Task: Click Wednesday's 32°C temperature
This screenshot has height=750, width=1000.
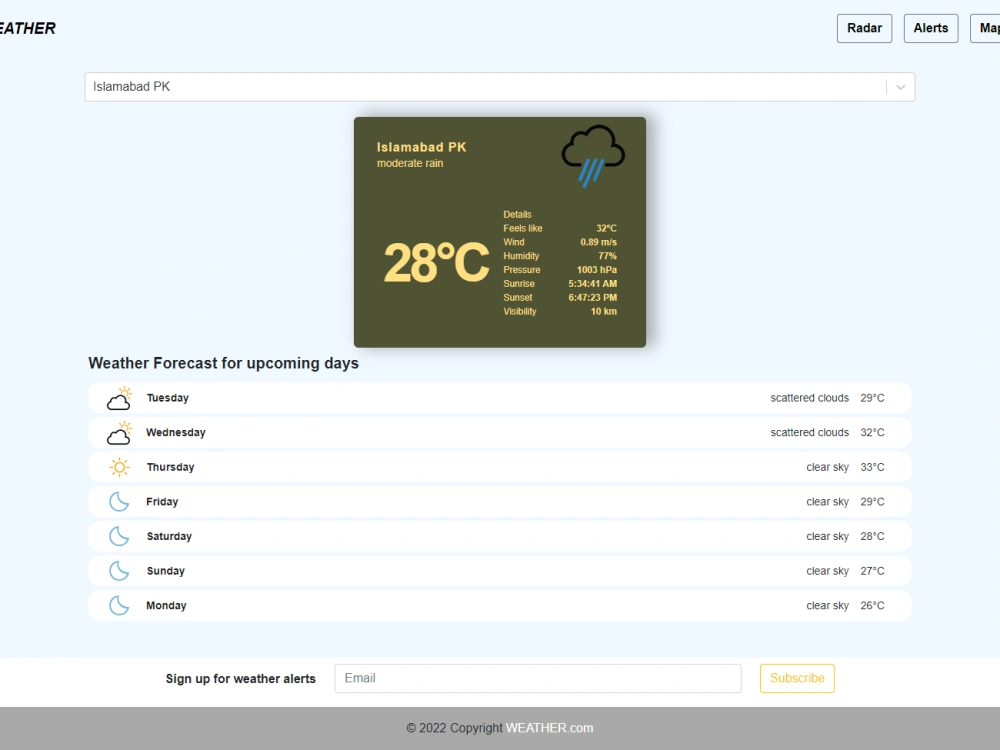Action: (872, 432)
